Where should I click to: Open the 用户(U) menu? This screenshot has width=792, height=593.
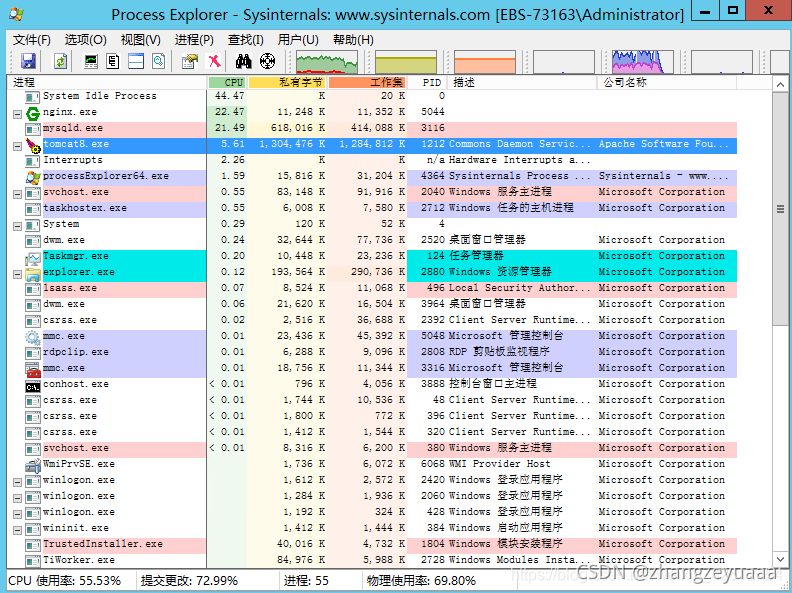click(299, 40)
